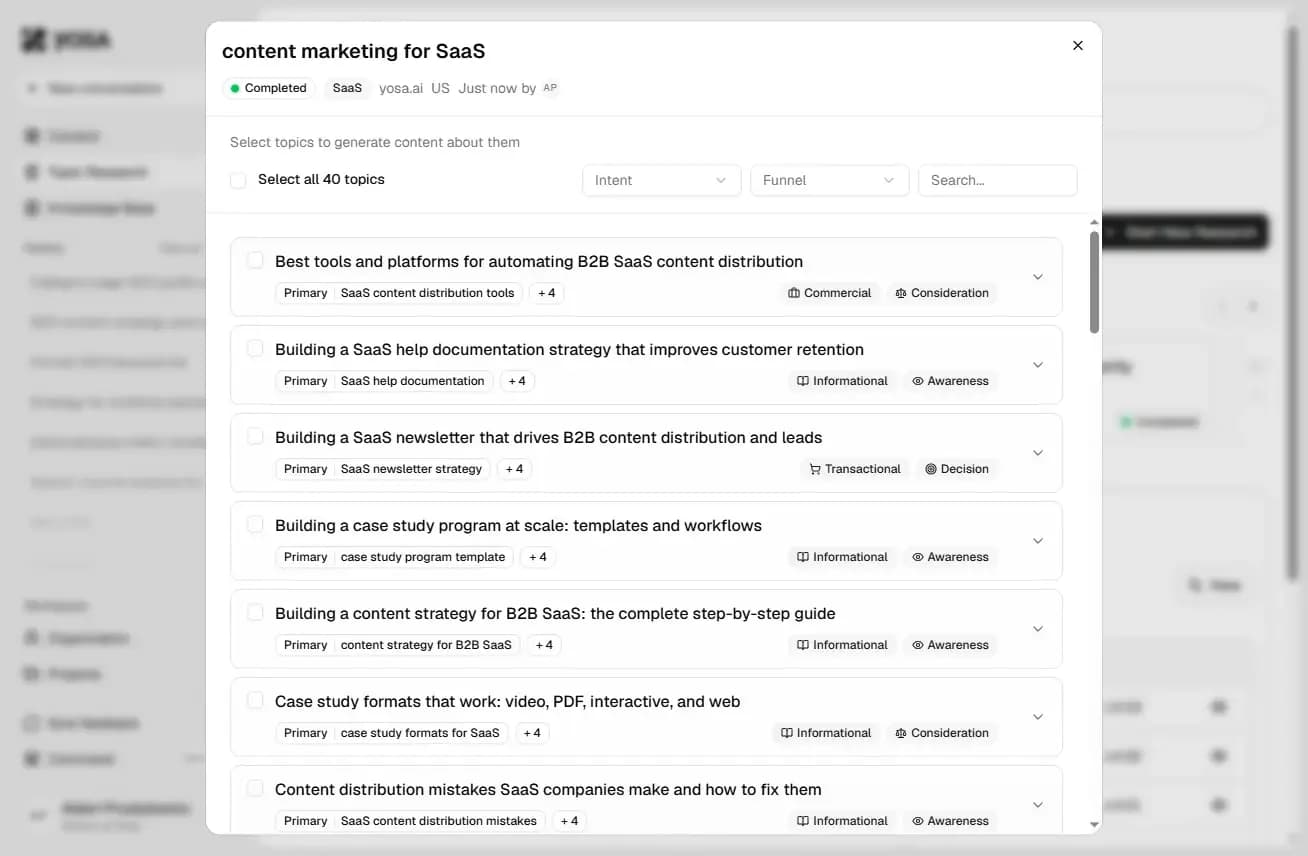Click +4 keywords next to SaaS help documentation
The image size is (1308, 856).
pos(517,381)
